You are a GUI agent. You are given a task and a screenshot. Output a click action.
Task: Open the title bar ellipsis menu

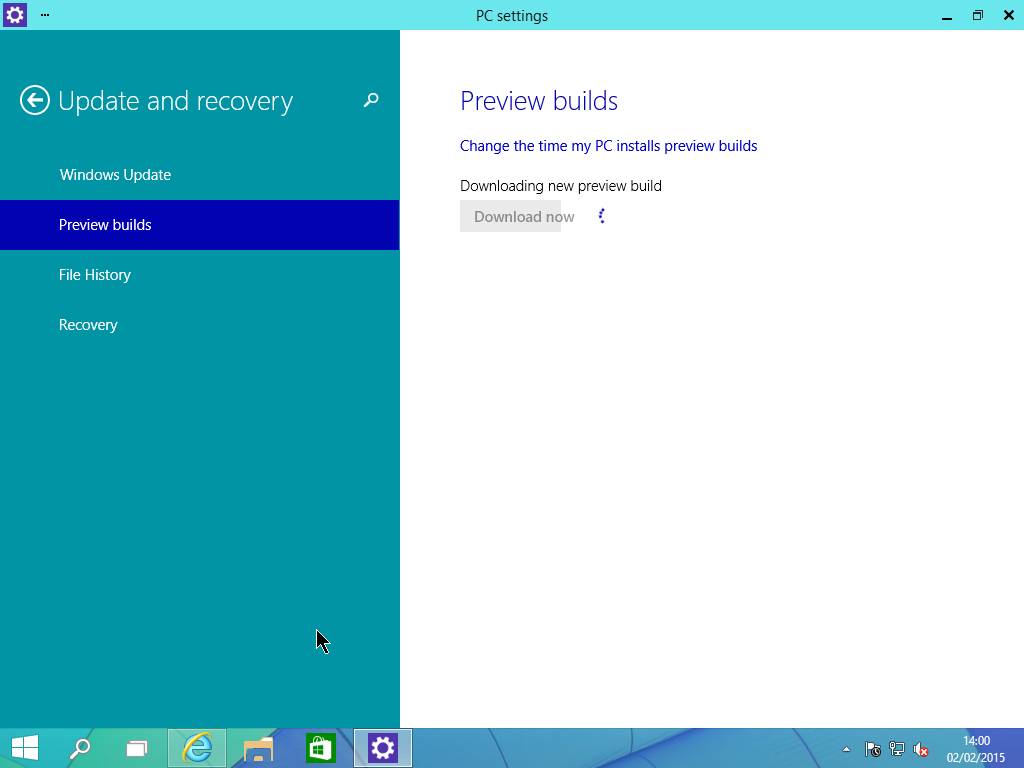coord(45,14)
